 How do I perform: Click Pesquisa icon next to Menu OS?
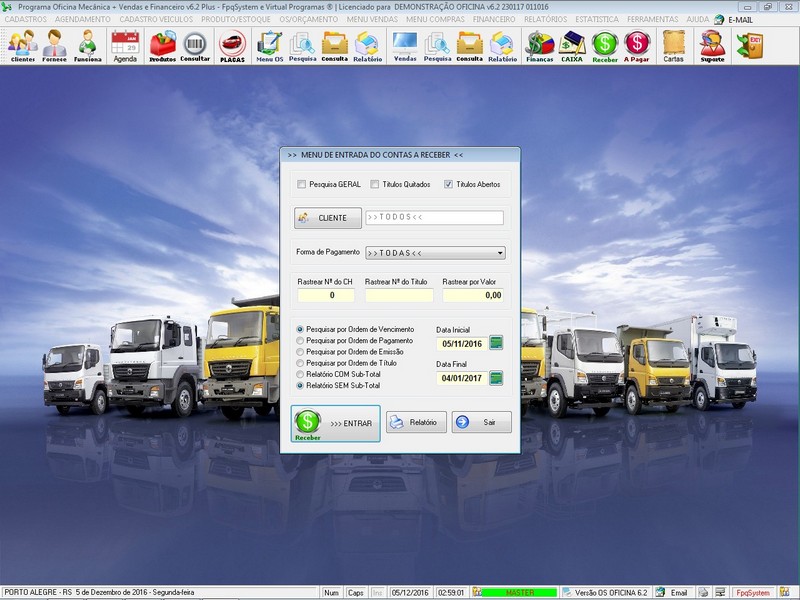pos(303,46)
